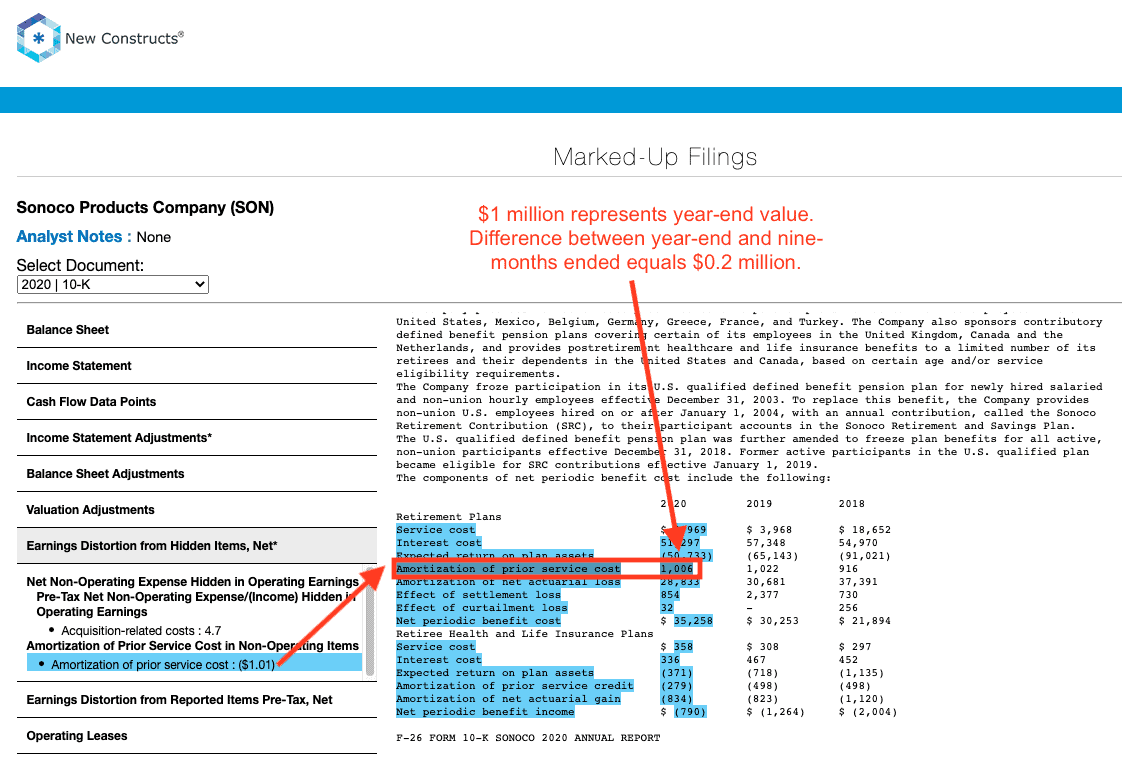Click Effect of curtailment loss label
The image size is (1122, 762).
tap(482, 607)
